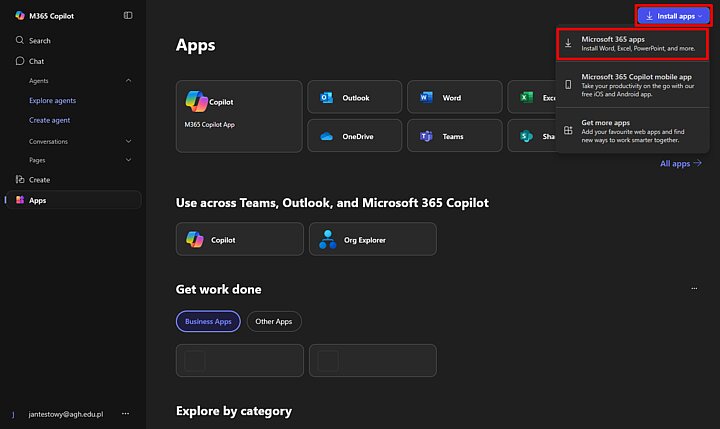Open account options next to jantestowy@agh.edu.pl

coord(125,414)
